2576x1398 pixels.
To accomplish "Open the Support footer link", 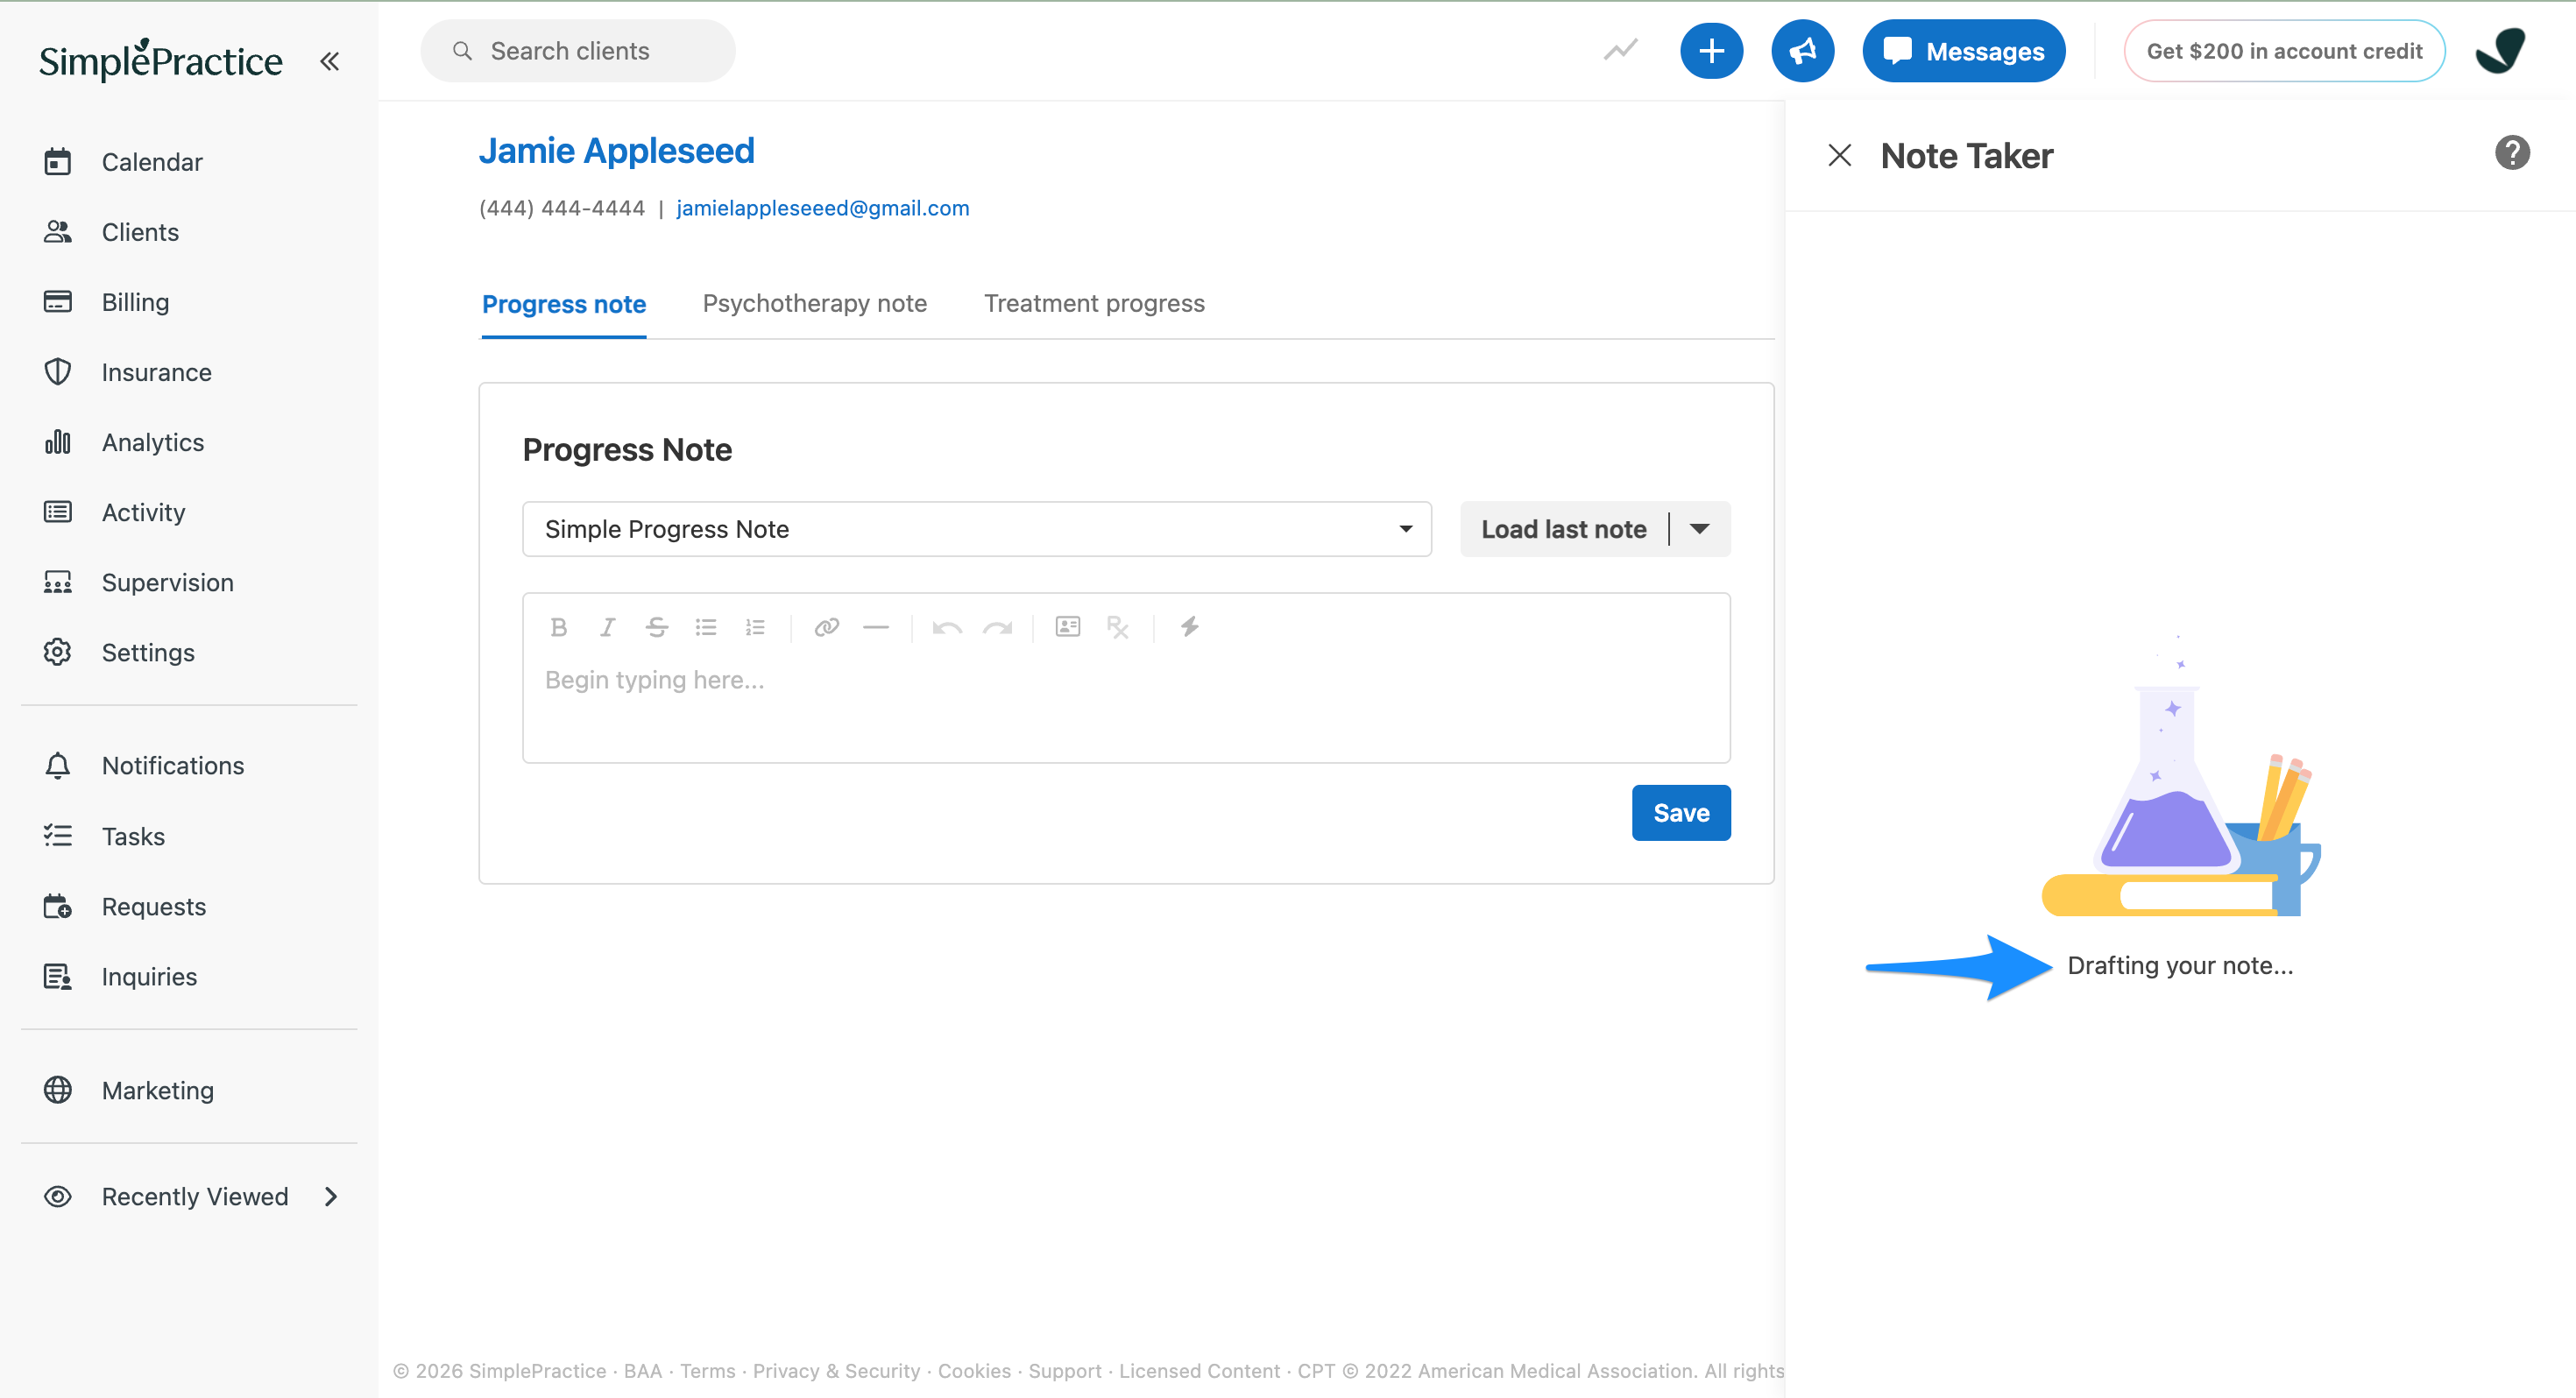I will 1064,1371.
